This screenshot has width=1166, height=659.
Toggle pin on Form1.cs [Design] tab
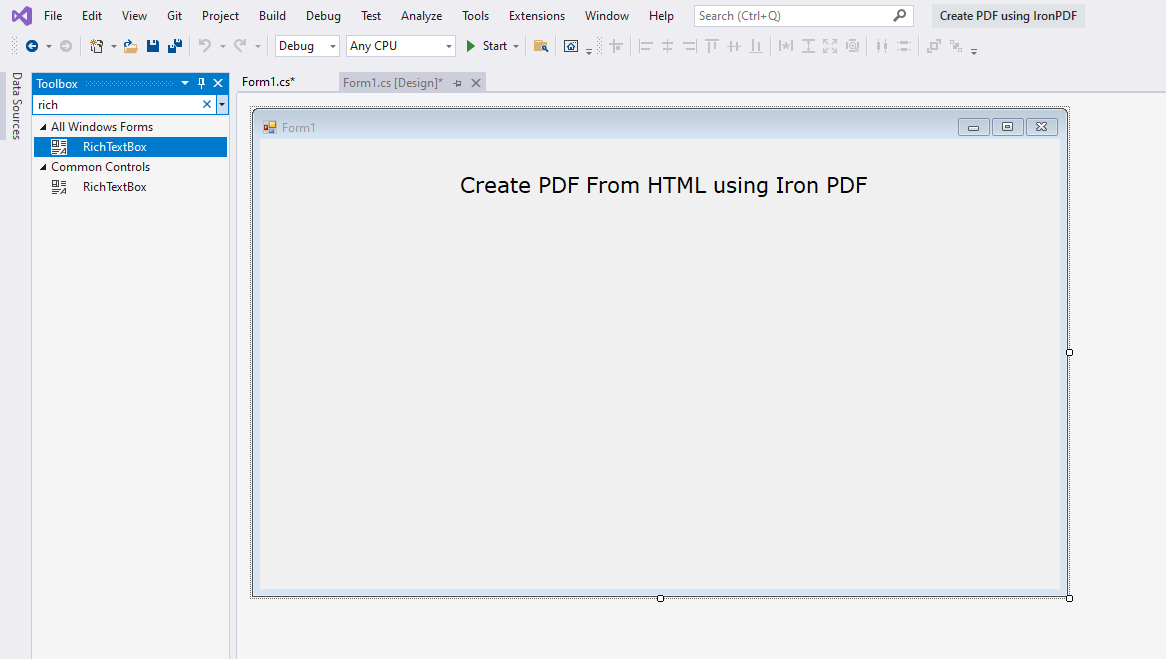click(457, 83)
